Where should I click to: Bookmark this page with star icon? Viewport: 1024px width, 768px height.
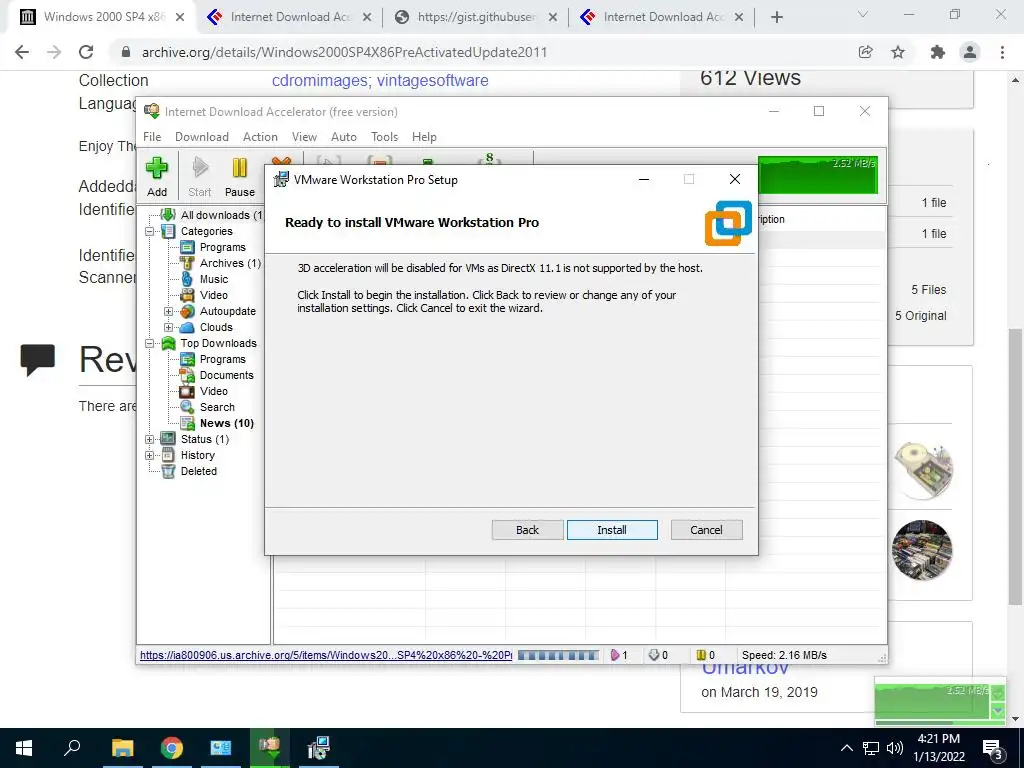pyautogui.click(x=898, y=52)
